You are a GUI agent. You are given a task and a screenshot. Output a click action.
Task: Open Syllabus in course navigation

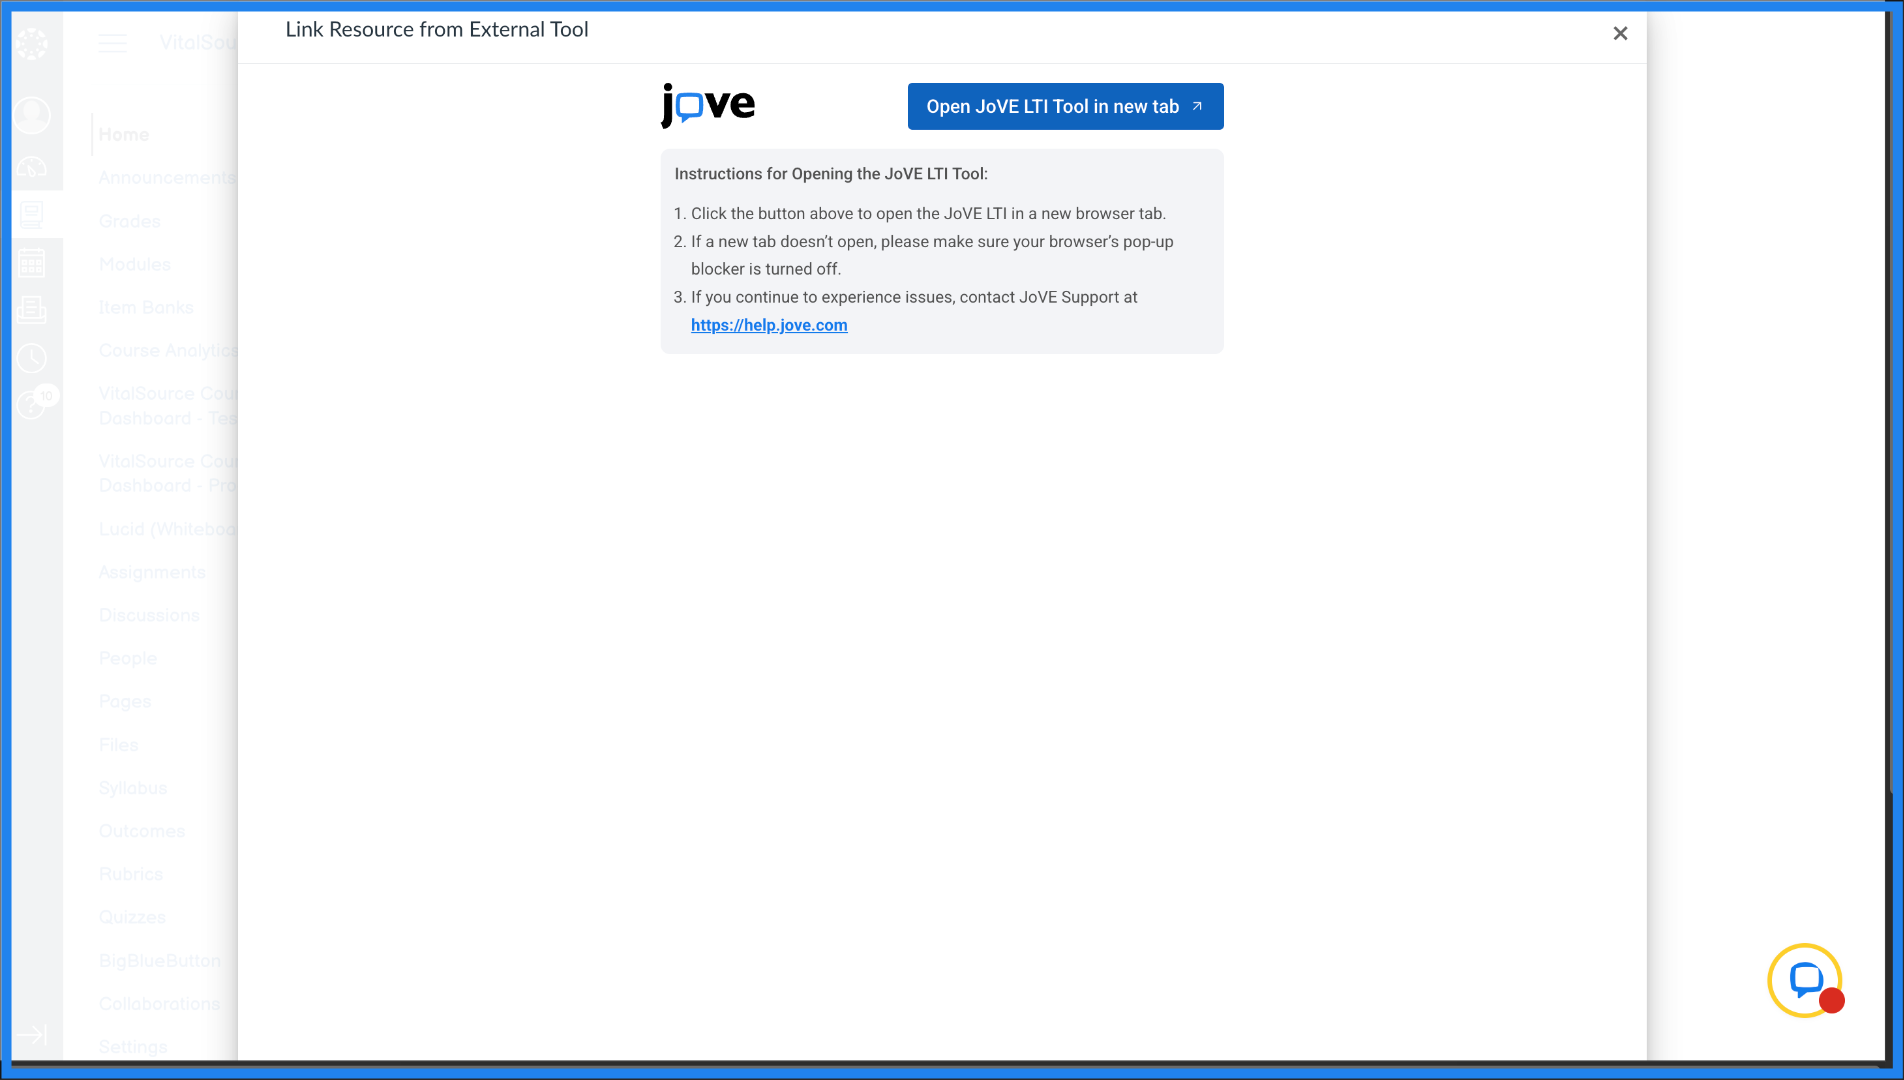(133, 788)
